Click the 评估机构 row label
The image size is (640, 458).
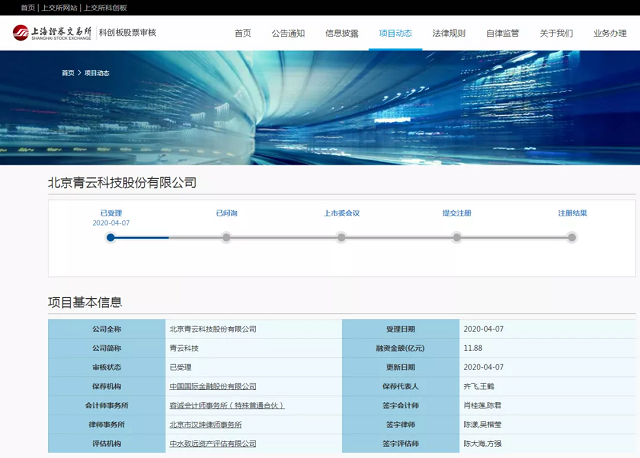pos(107,444)
